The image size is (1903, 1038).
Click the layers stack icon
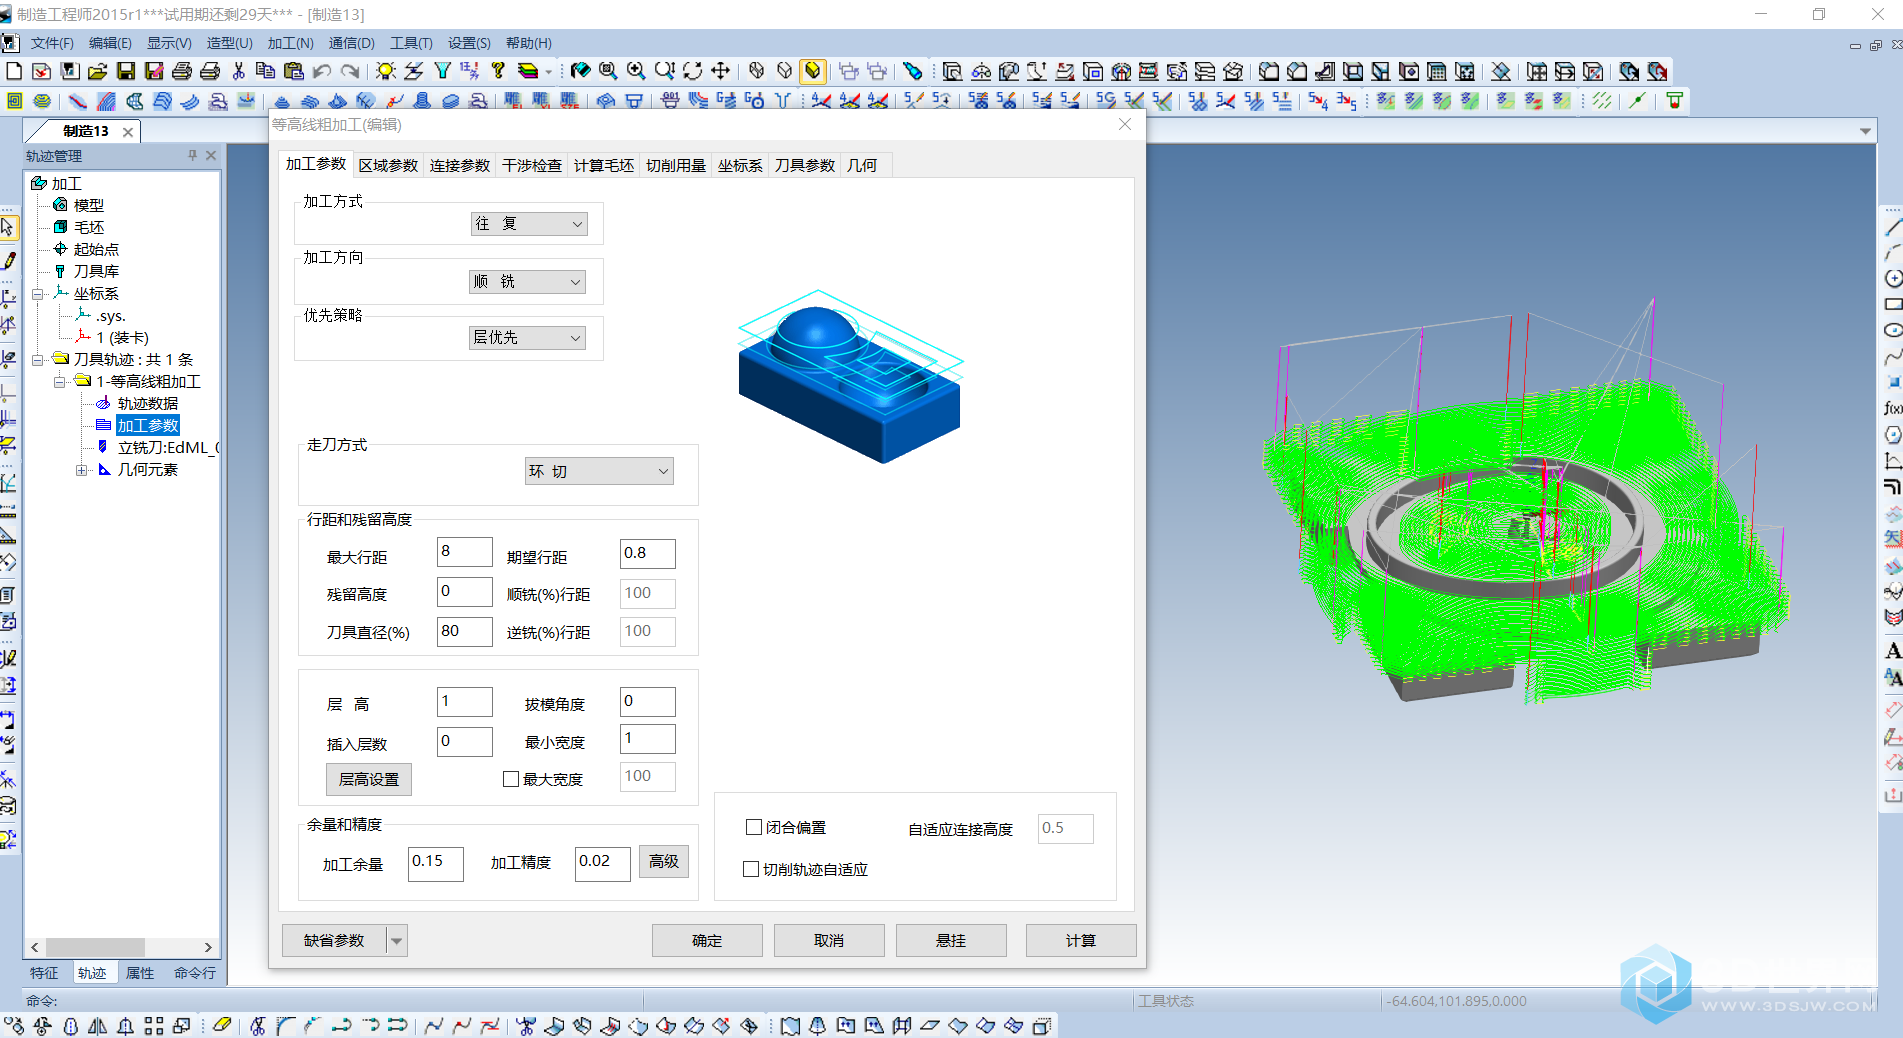(528, 71)
